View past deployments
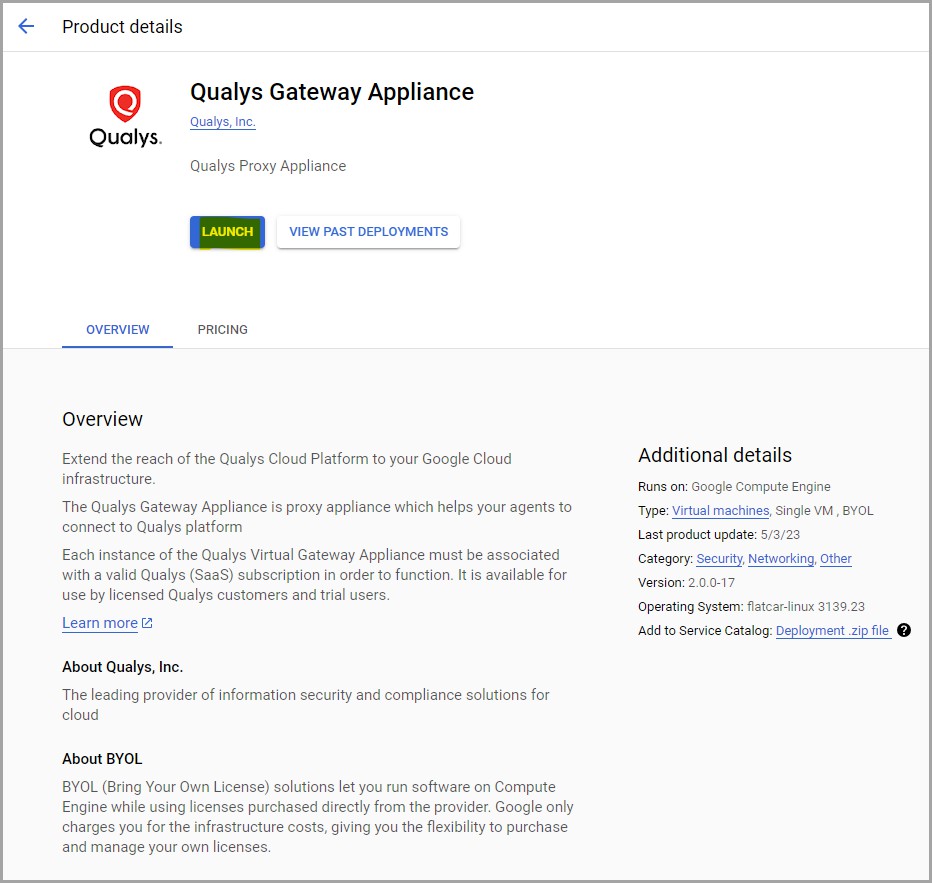This screenshot has height=883, width=932. 369,232
